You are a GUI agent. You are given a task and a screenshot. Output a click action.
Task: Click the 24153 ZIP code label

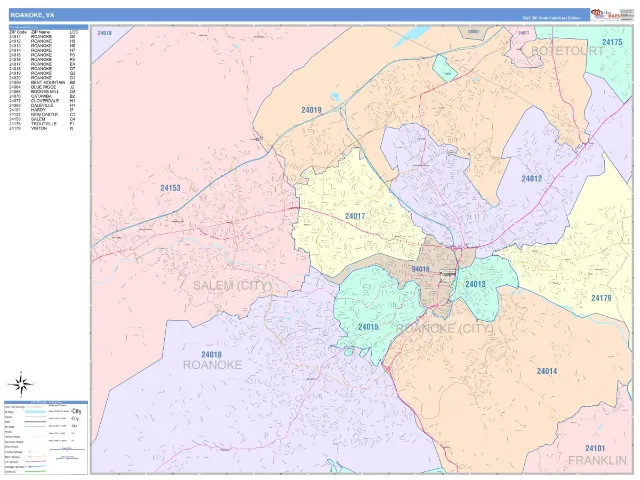tap(170, 188)
